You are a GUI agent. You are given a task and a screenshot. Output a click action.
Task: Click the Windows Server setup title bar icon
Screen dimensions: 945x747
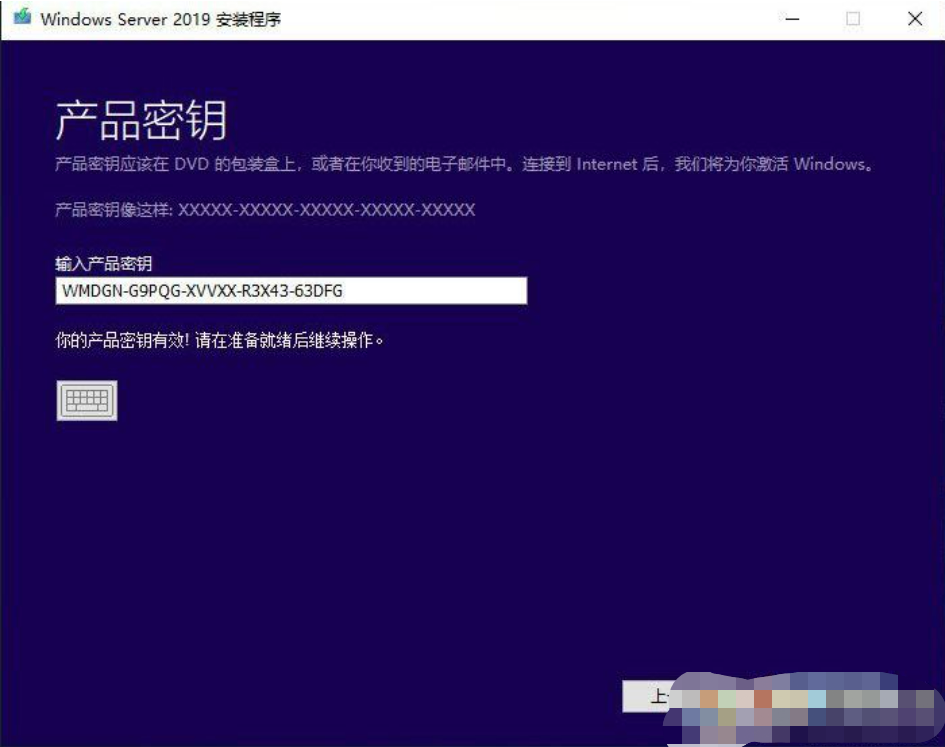coord(22,18)
